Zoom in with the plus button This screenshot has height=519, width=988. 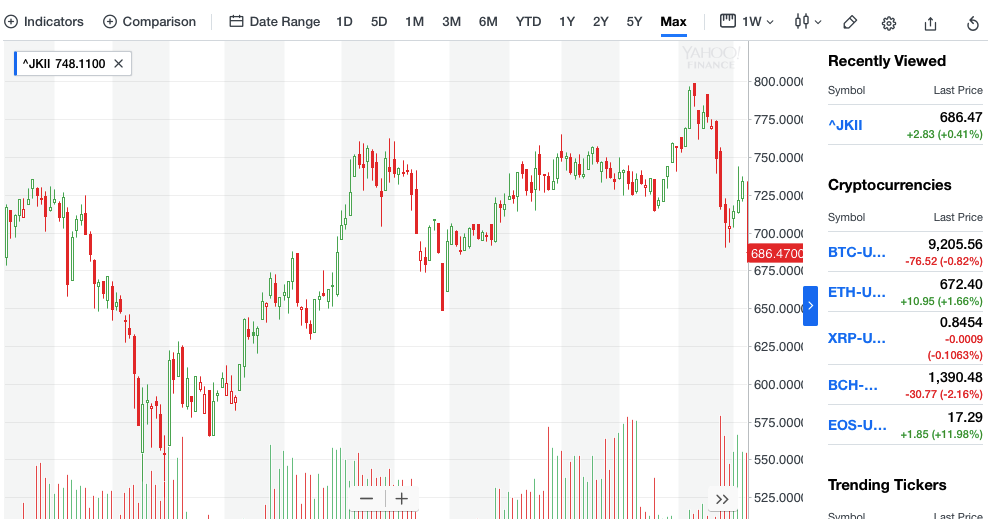pos(401,499)
